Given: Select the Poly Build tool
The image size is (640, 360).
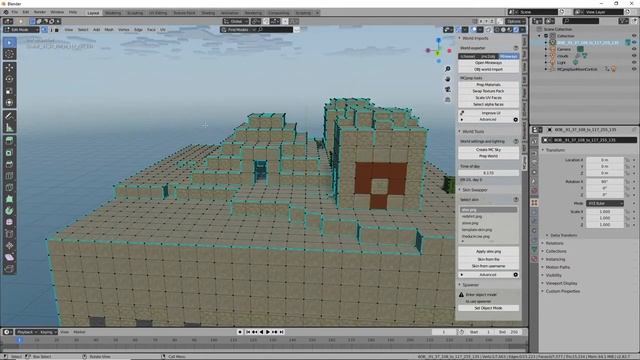Looking at the screenshot, I should coord(10,199).
